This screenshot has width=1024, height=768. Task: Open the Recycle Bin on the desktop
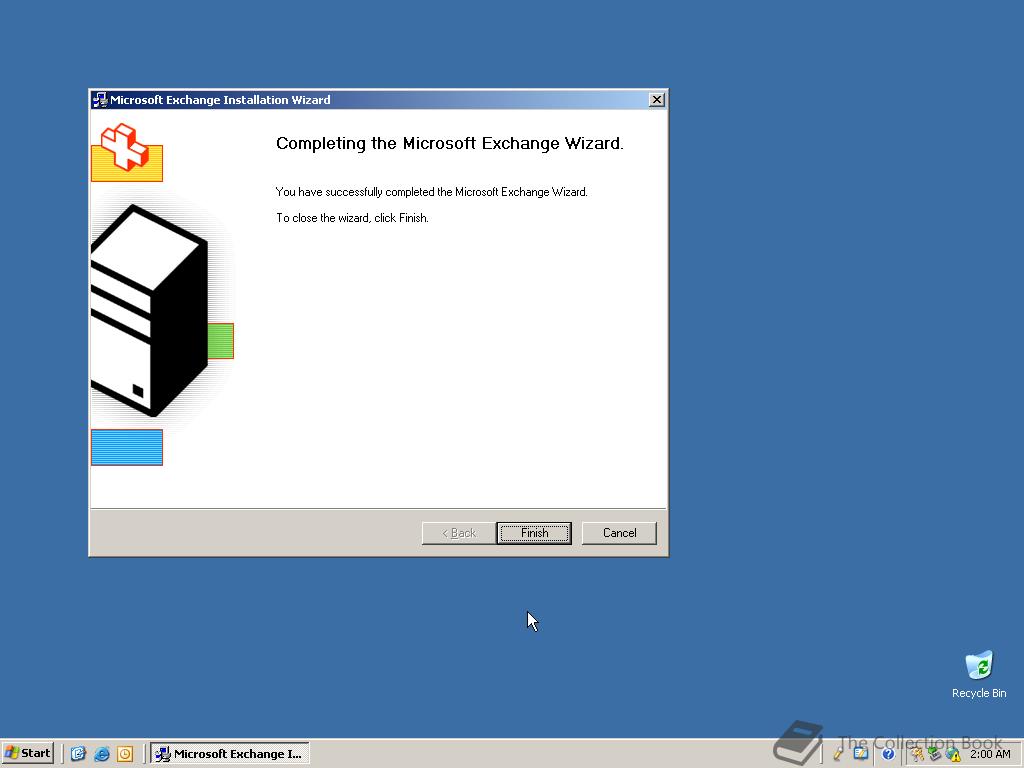[979, 674]
